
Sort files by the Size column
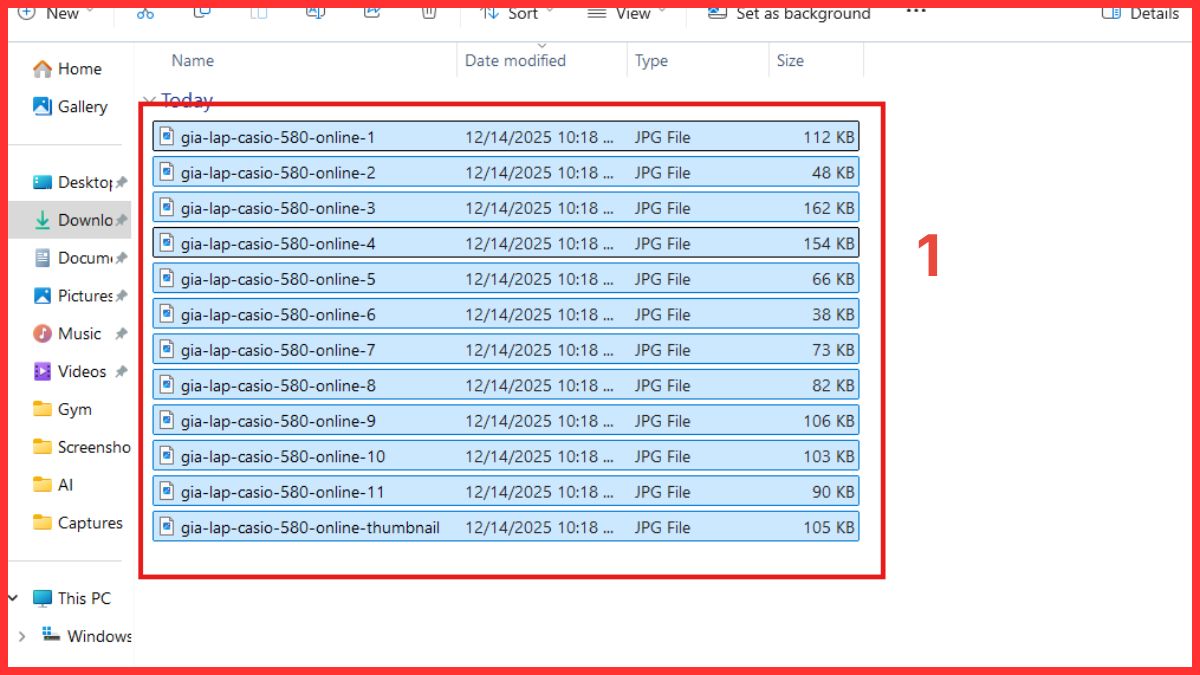click(x=790, y=60)
